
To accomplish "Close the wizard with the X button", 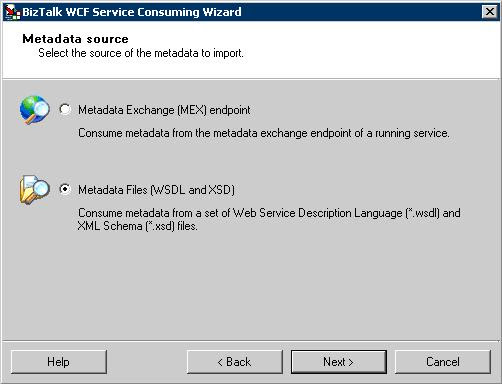I will 490,12.
